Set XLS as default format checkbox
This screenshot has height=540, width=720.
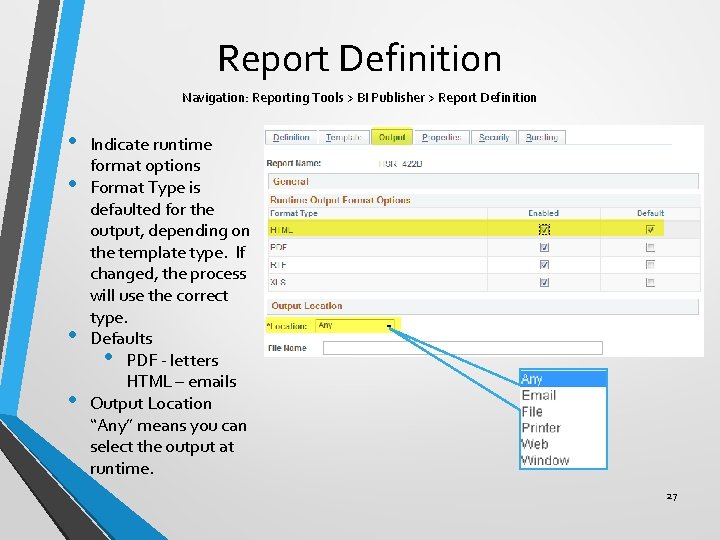click(x=650, y=282)
